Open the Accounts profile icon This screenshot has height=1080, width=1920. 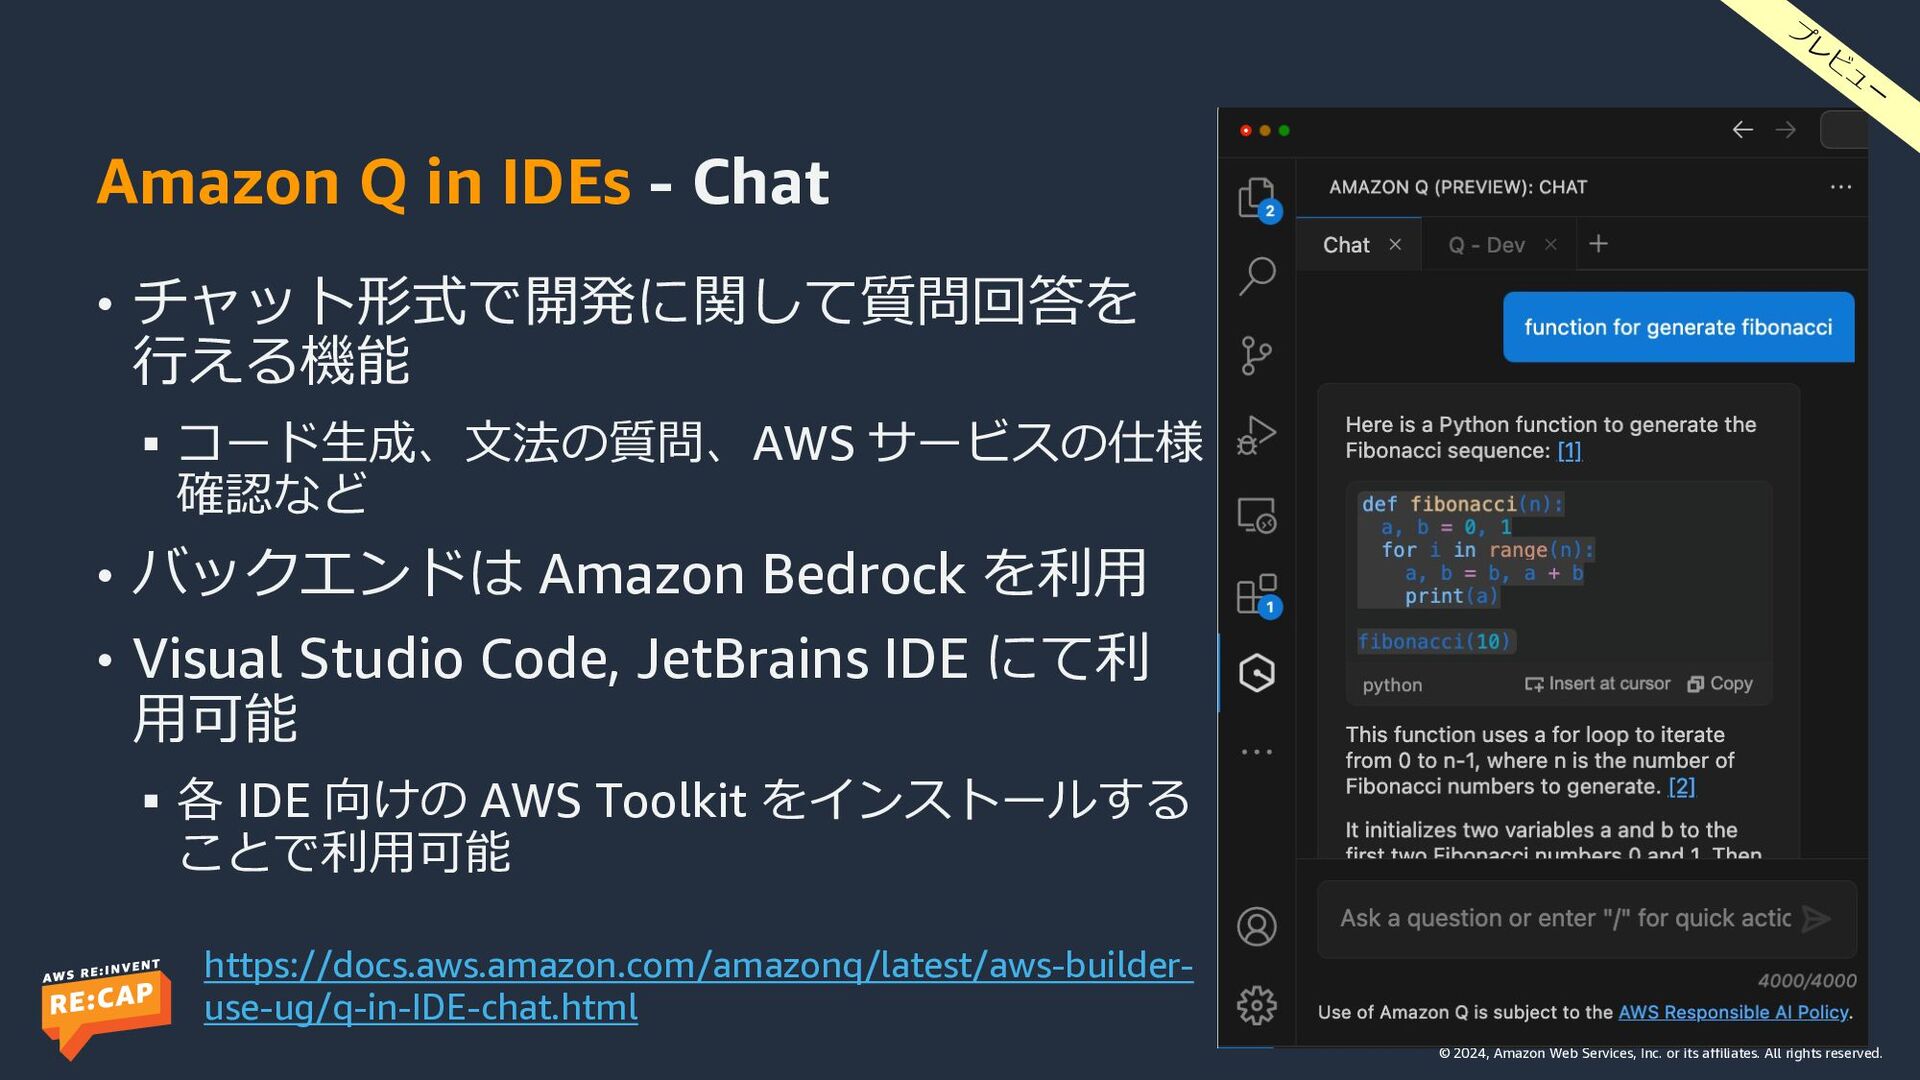(x=1257, y=926)
